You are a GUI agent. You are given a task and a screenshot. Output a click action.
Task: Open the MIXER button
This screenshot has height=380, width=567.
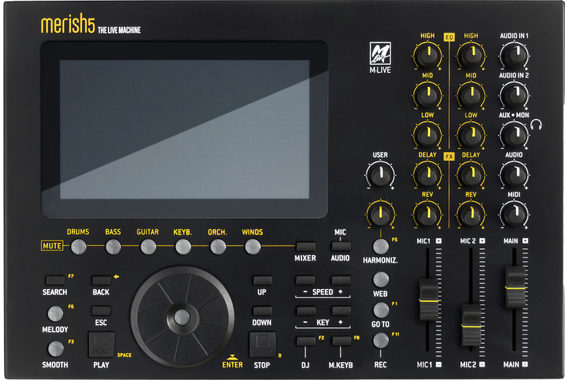click(306, 247)
